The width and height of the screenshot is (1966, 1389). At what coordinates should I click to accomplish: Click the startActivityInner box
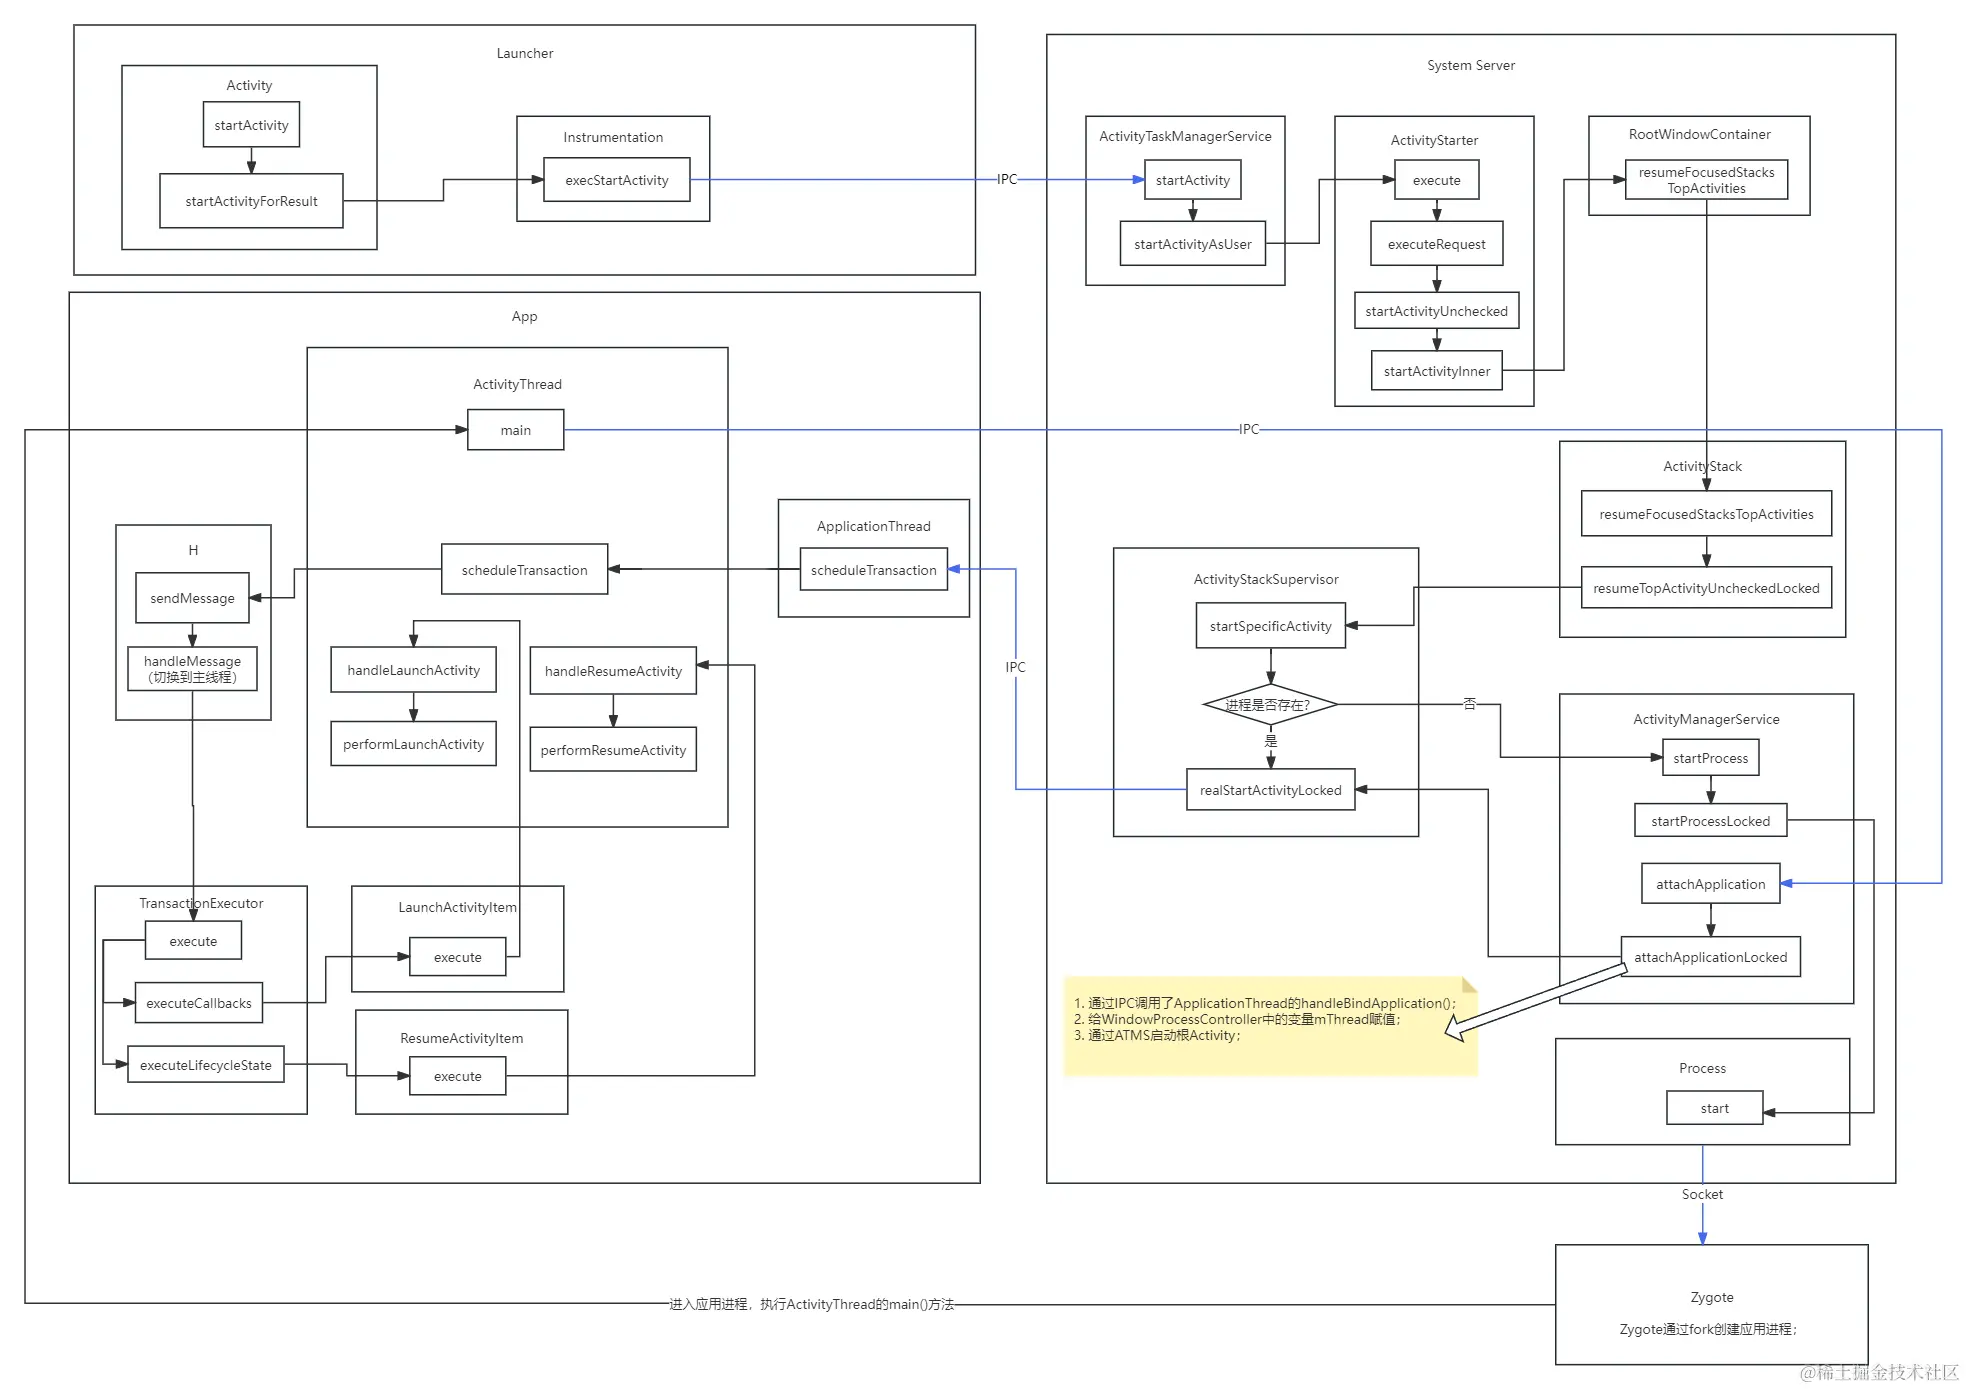coord(1436,371)
